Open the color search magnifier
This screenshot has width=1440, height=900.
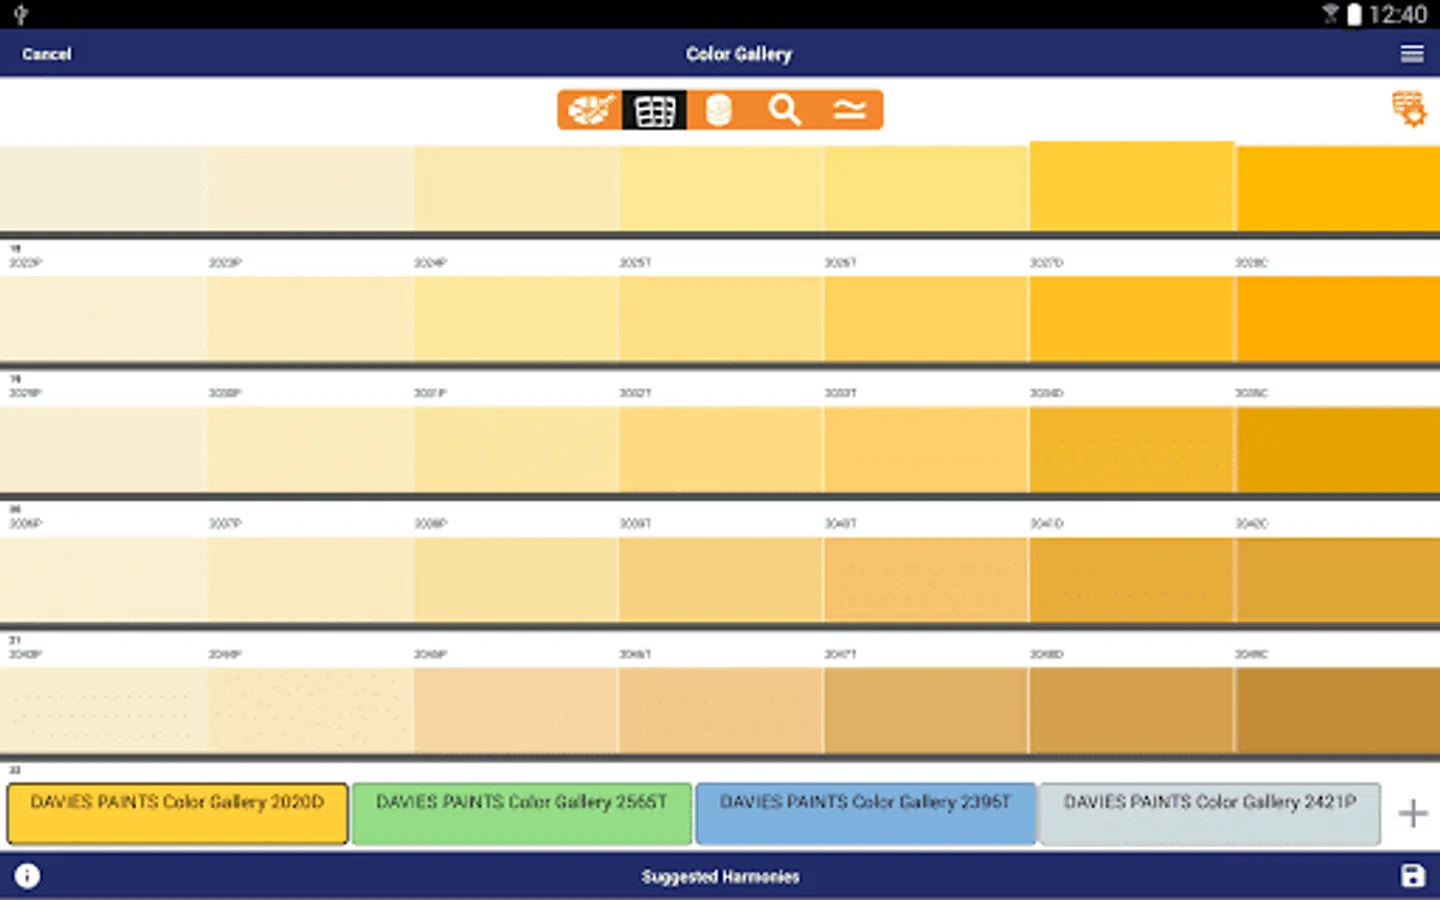click(784, 110)
